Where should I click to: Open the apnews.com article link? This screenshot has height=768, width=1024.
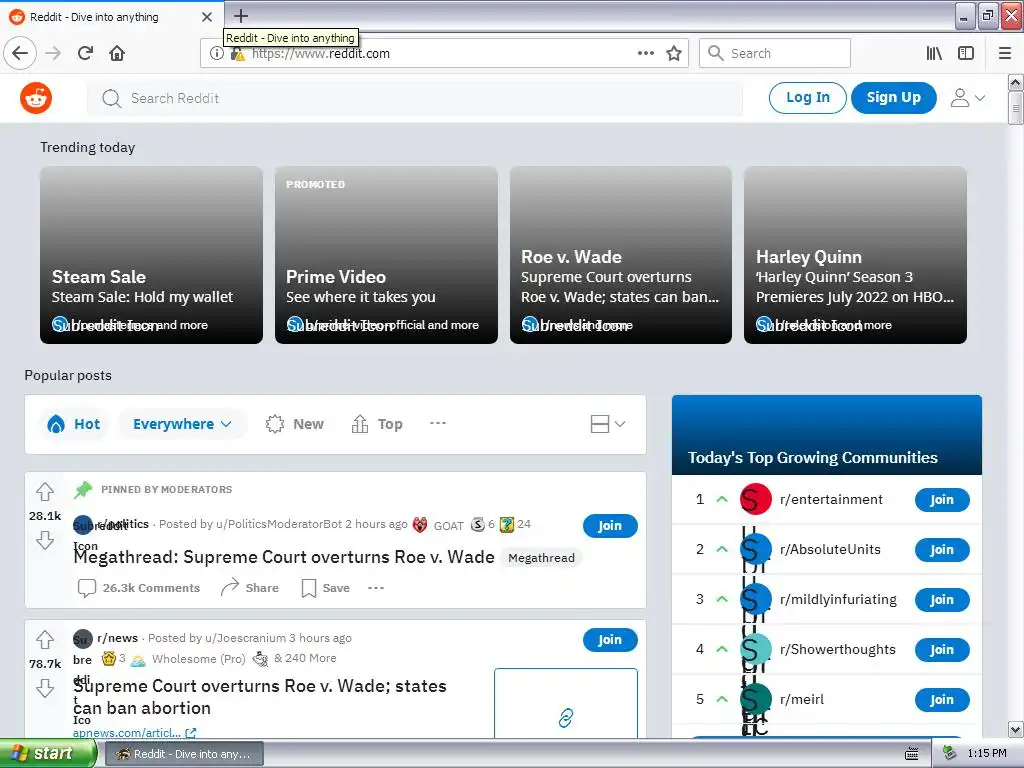[134, 733]
